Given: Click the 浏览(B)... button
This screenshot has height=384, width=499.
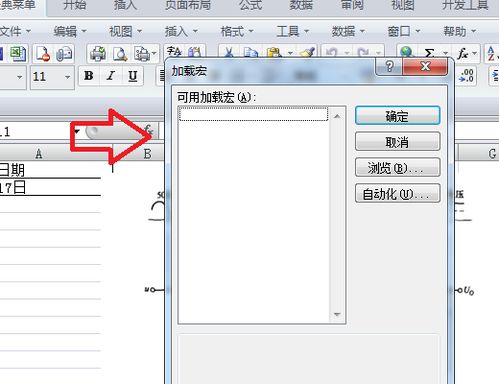Looking at the screenshot, I should pyautogui.click(x=397, y=167).
